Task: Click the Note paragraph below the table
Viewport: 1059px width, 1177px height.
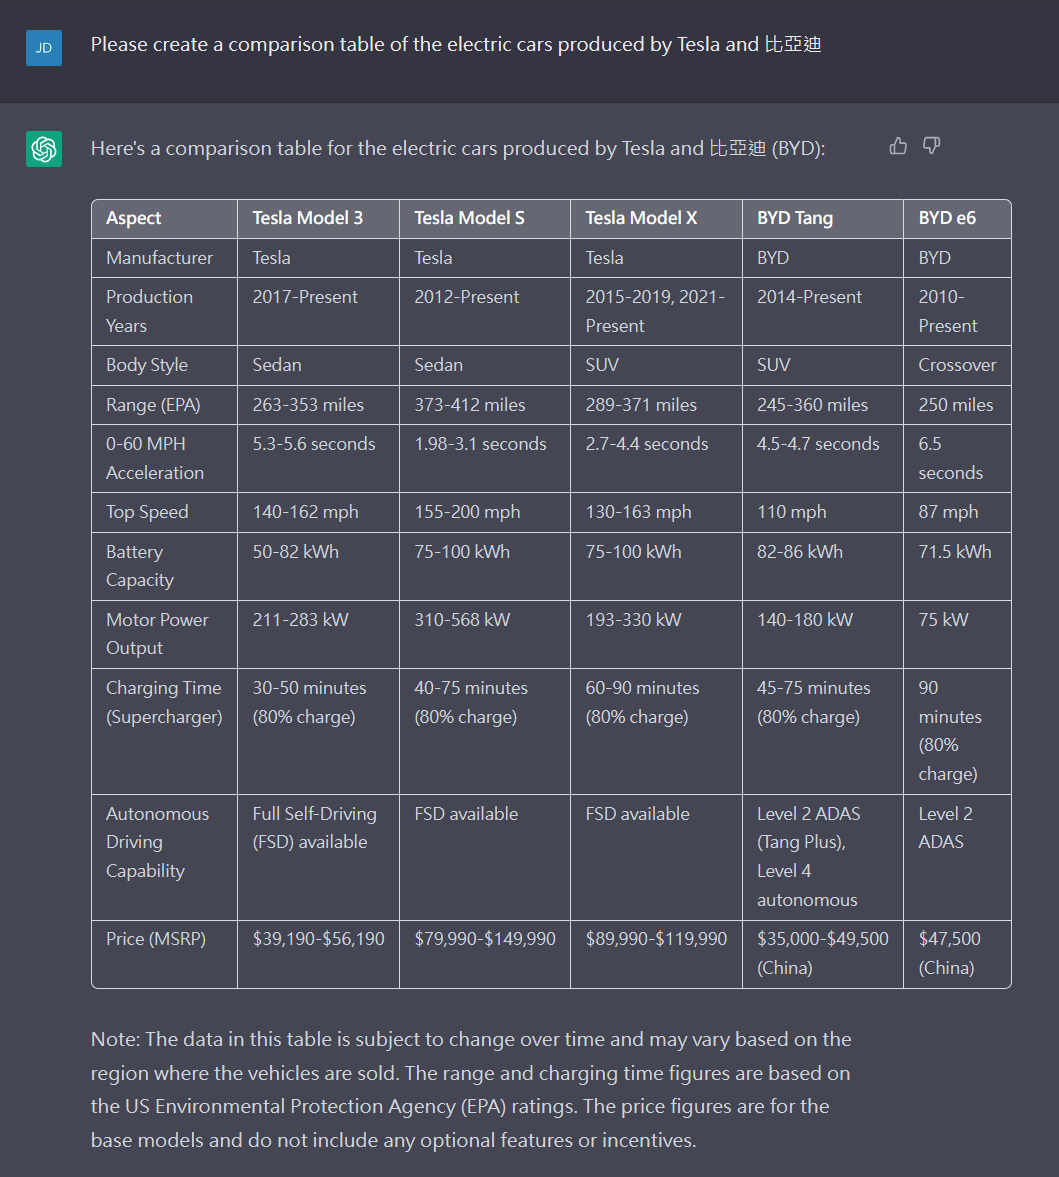Action: [471, 1089]
